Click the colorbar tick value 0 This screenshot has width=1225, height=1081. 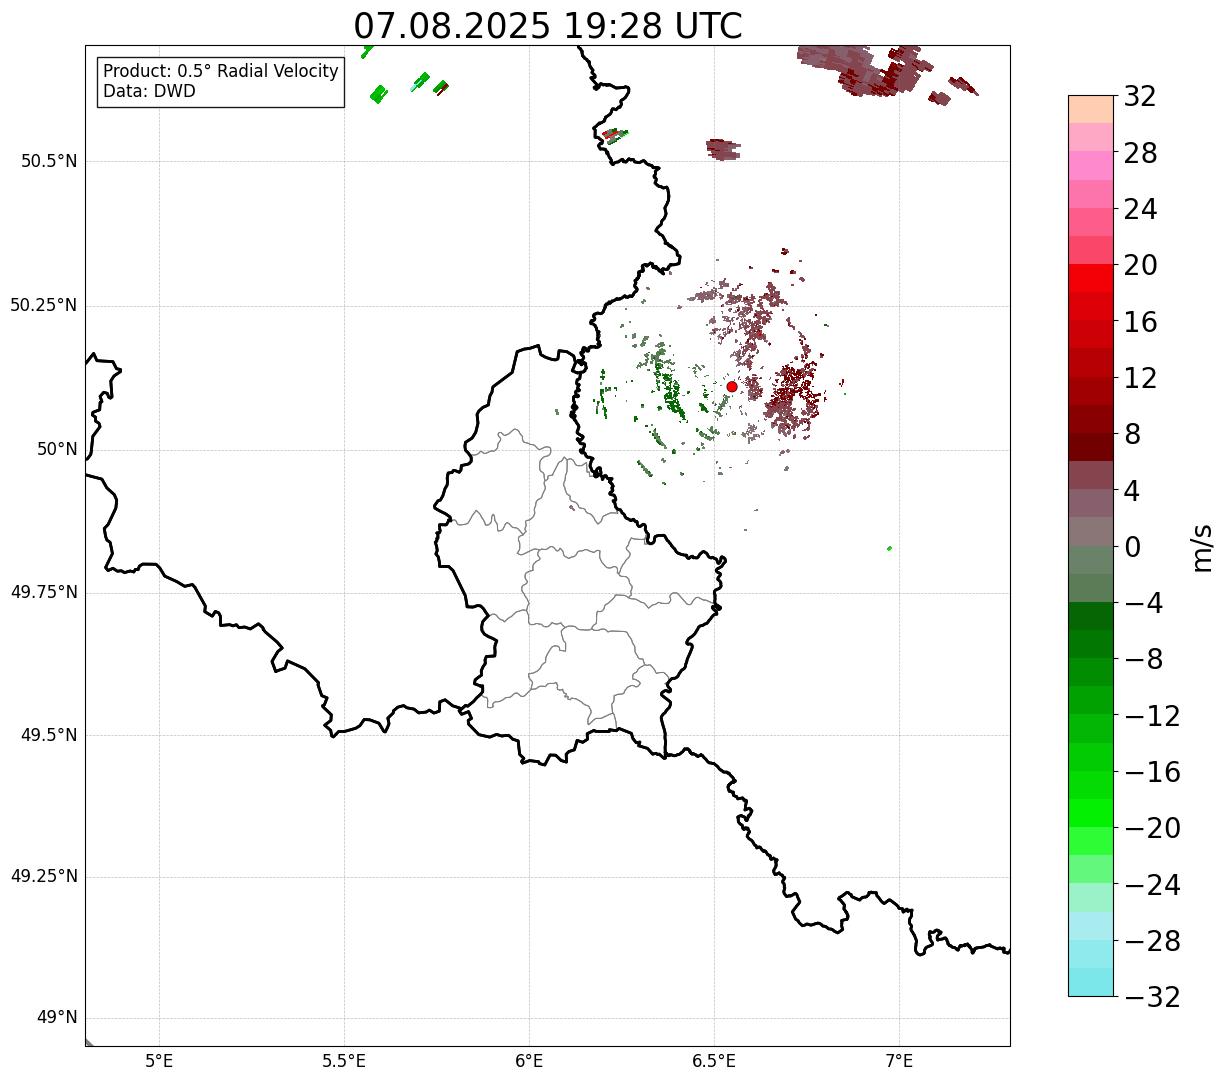click(1133, 547)
